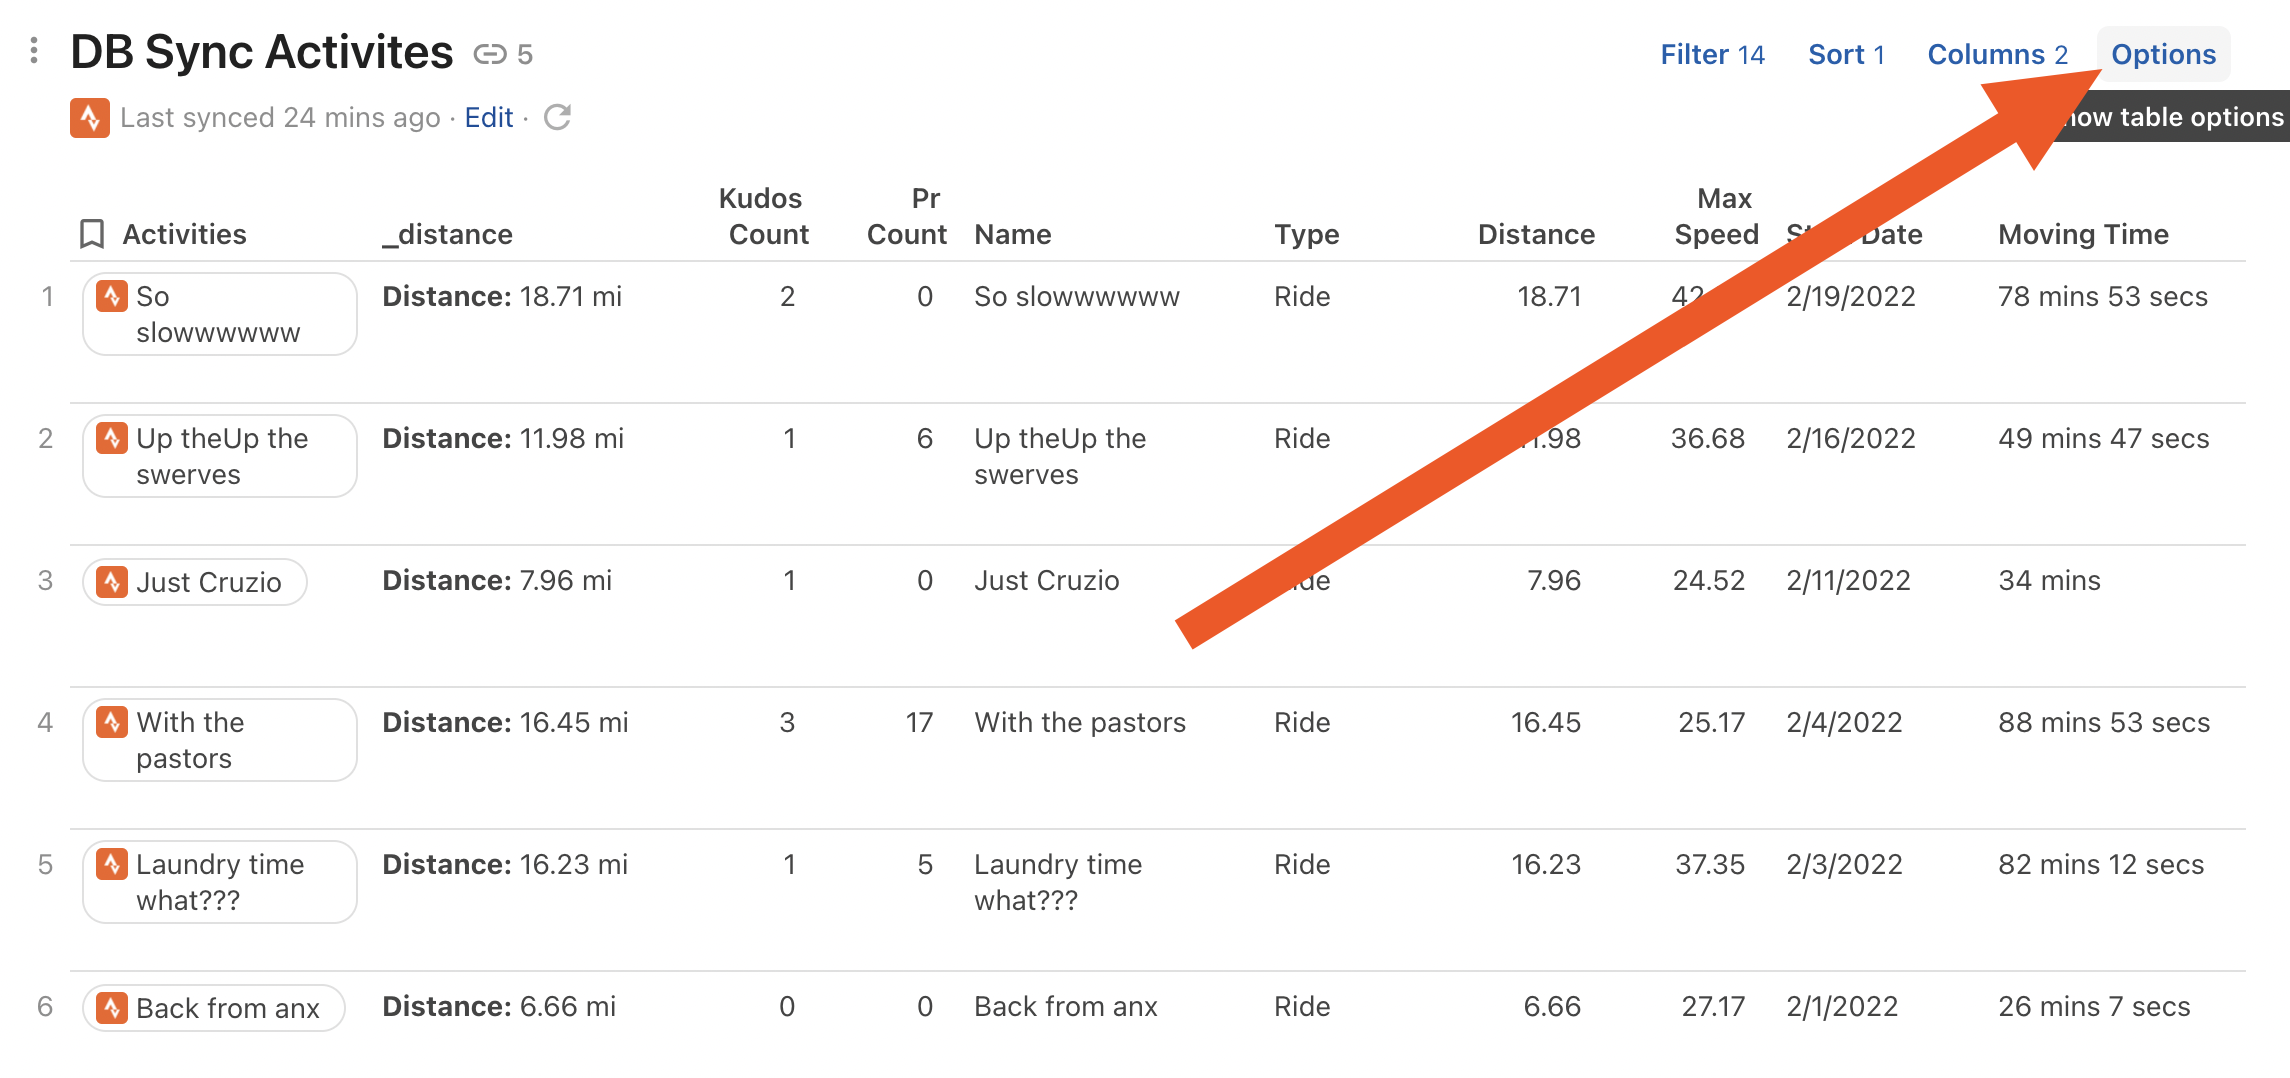Screen dimensions: 2290x1078
Task: Click the three-dot table drag handle
Action: tap(34, 50)
